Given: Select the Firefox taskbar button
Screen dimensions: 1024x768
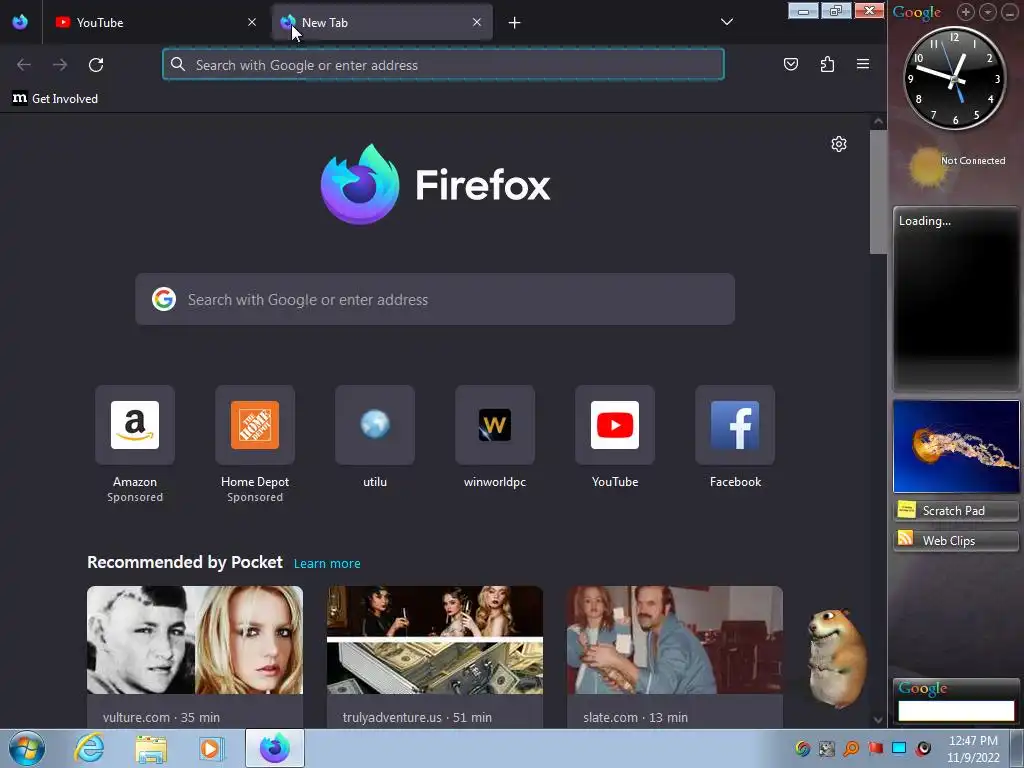Looking at the screenshot, I should click(275, 748).
